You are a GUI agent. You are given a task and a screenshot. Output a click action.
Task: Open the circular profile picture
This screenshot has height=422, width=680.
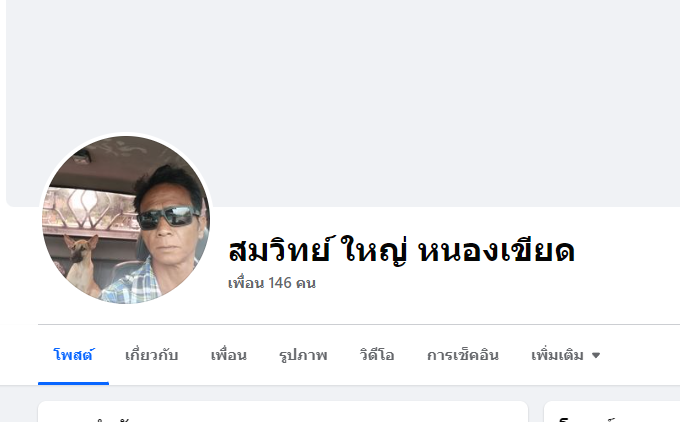pos(126,219)
